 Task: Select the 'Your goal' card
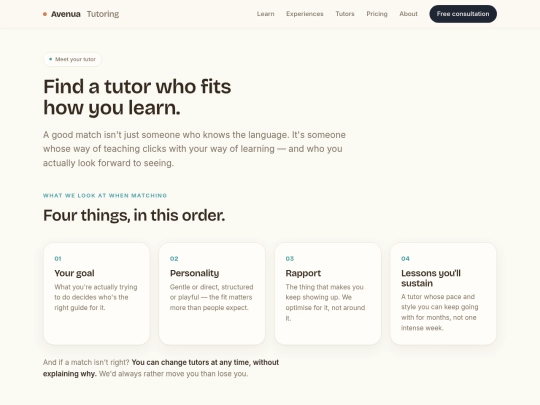pos(97,294)
